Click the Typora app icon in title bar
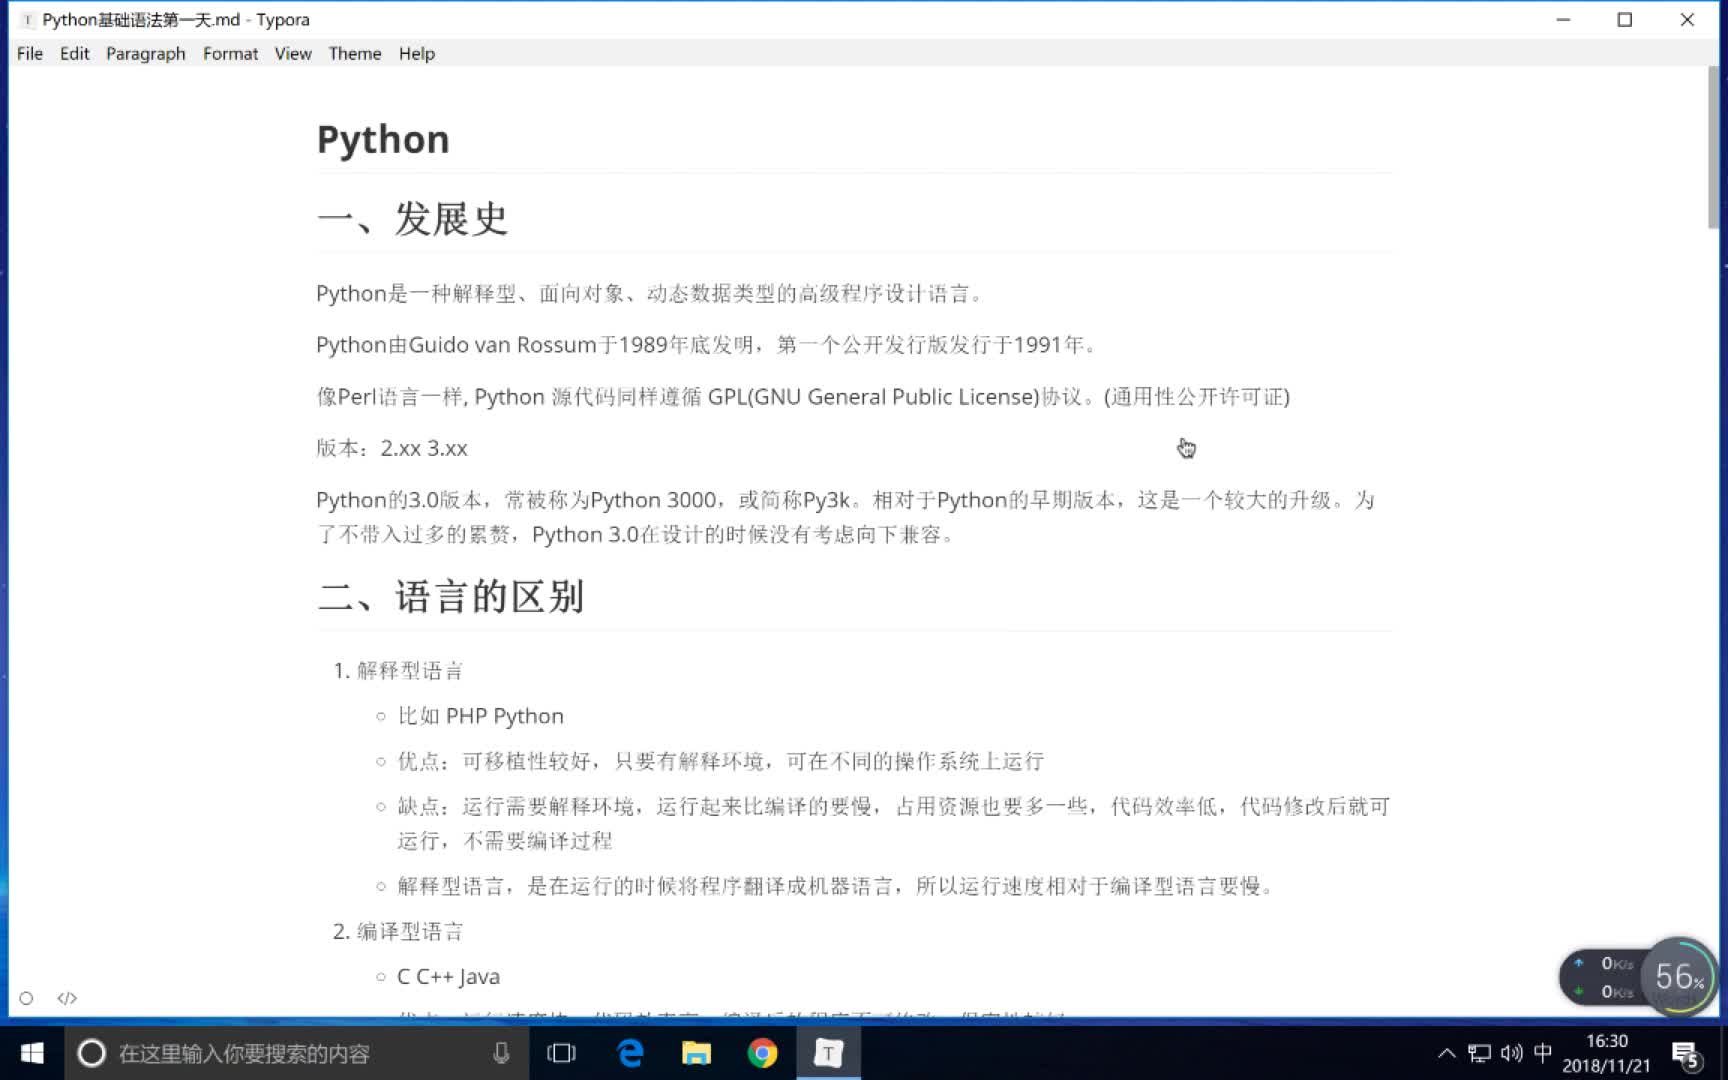Screen dimensions: 1728x1080 pyautogui.click(x=27, y=20)
